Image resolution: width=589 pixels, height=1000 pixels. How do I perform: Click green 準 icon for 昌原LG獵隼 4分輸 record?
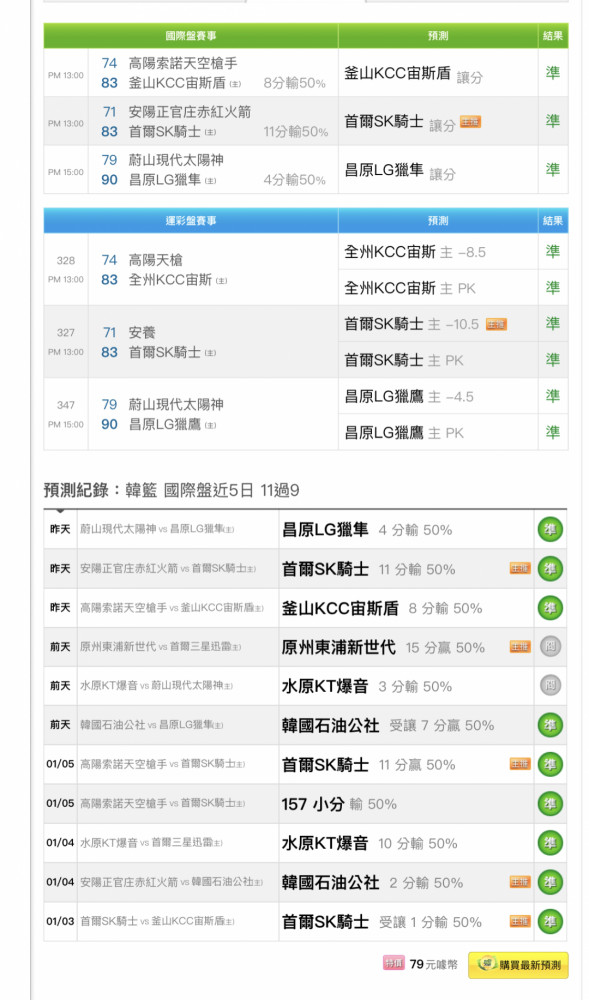550,529
